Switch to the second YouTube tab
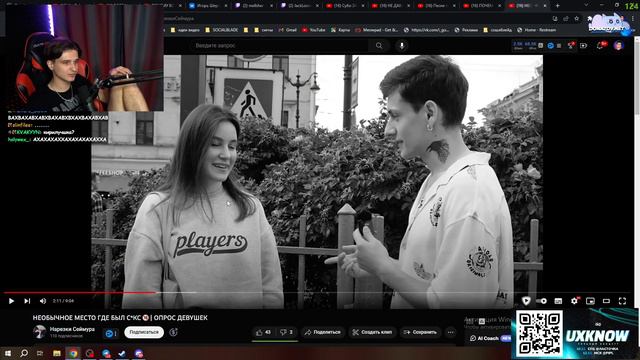Screen dimensions: 640x360 (392, 6)
